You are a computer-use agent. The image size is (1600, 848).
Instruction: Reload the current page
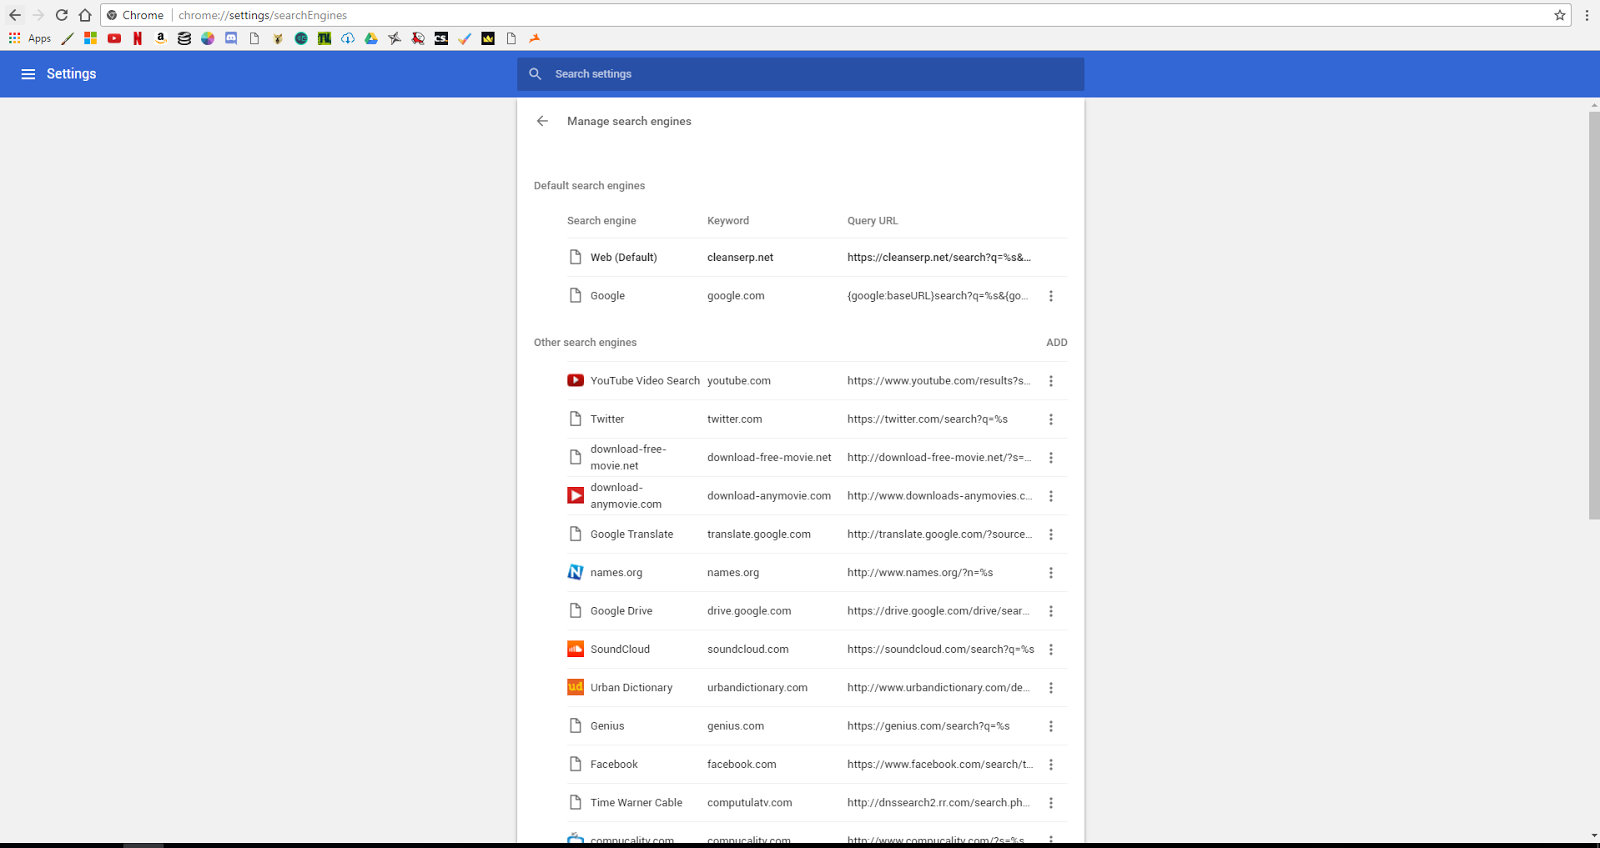[62, 15]
